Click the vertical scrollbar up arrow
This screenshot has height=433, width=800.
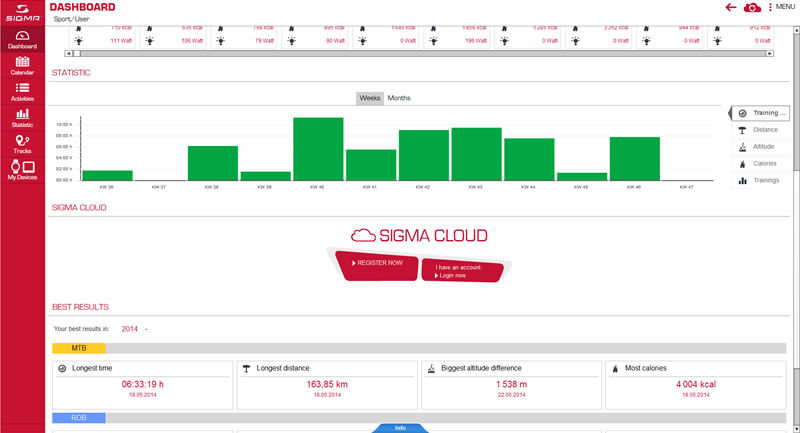tap(796, 31)
